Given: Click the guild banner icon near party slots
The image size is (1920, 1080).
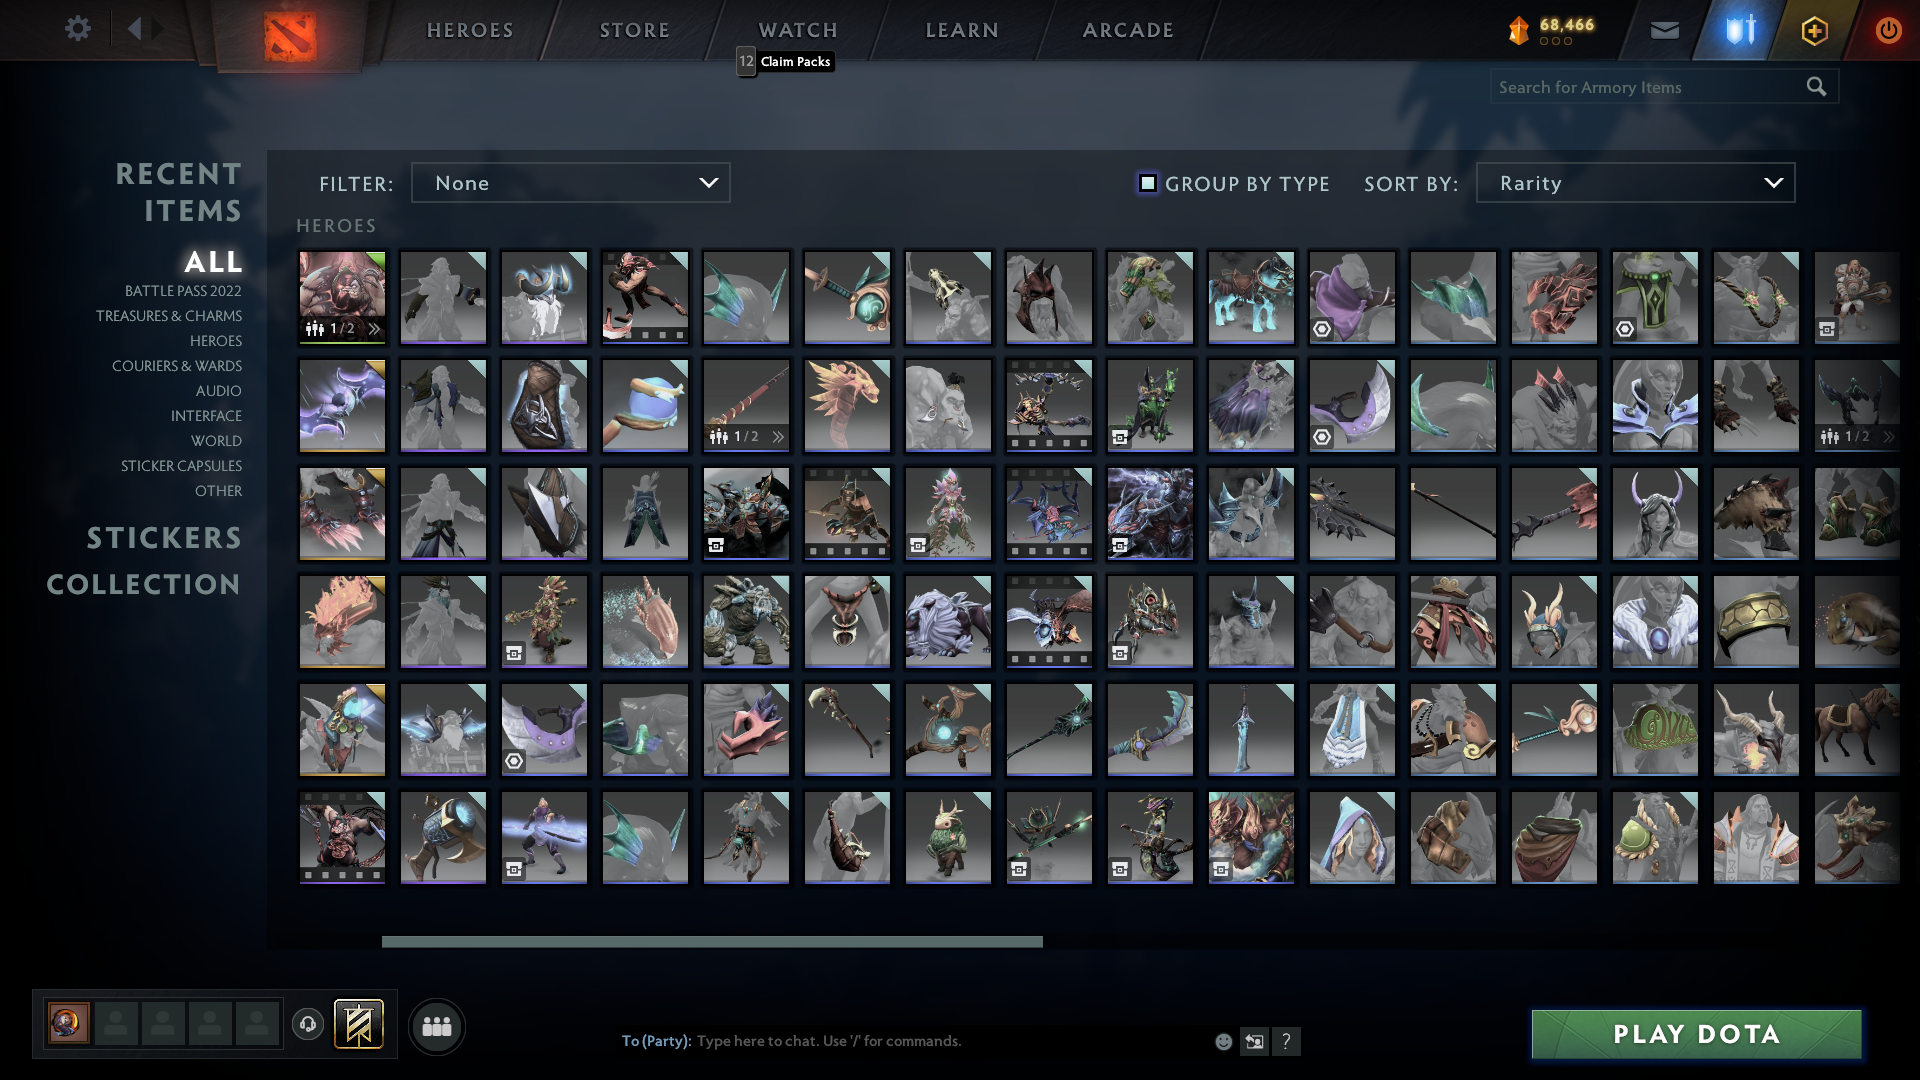Looking at the screenshot, I should (x=358, y=1025).
